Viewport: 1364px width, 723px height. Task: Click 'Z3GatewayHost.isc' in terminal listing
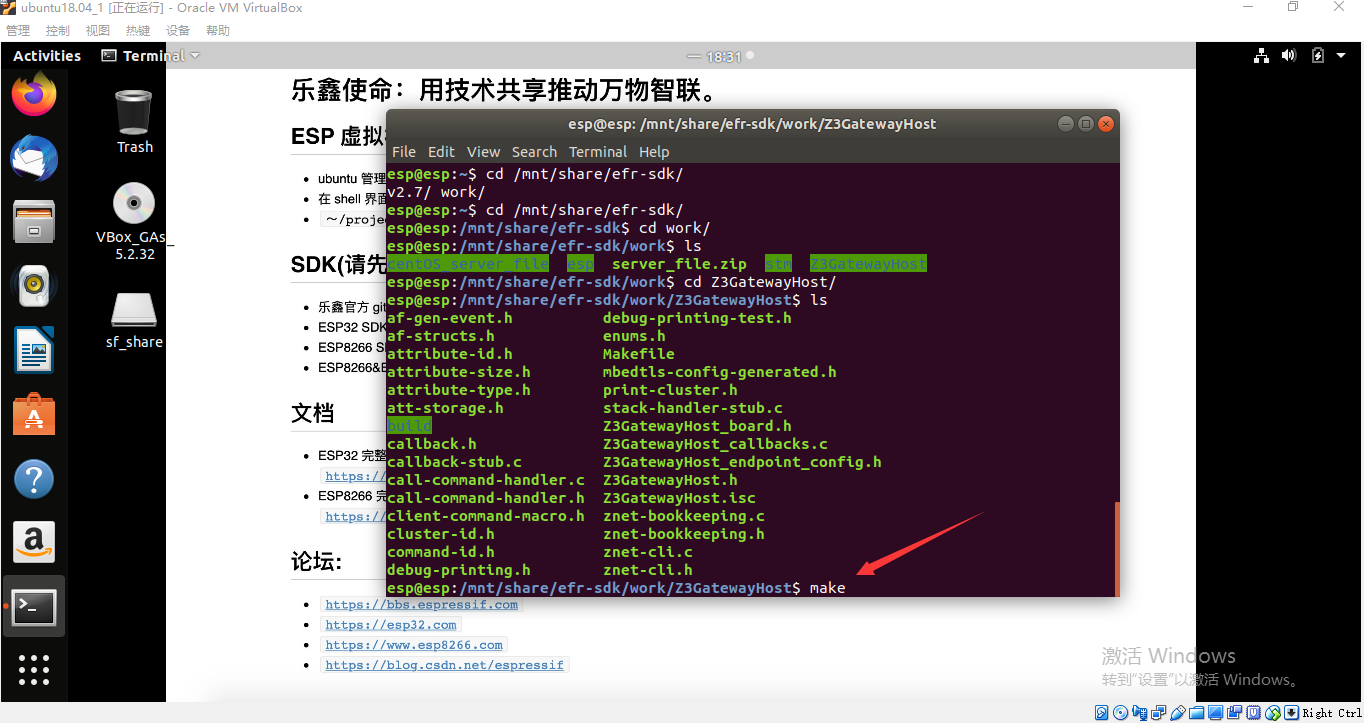679,498
